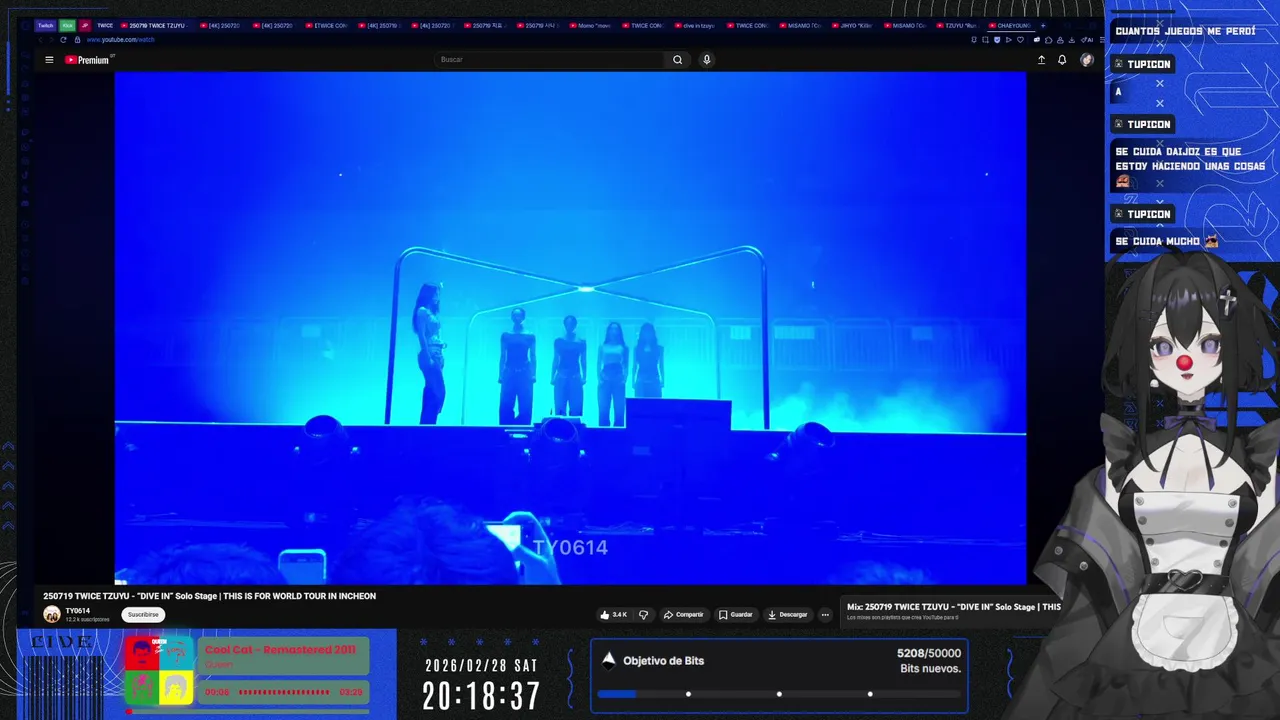This screenshot has height=720, width=1280.
Task: Click the 2026/02/28 SAT date text
Action: 481,665
